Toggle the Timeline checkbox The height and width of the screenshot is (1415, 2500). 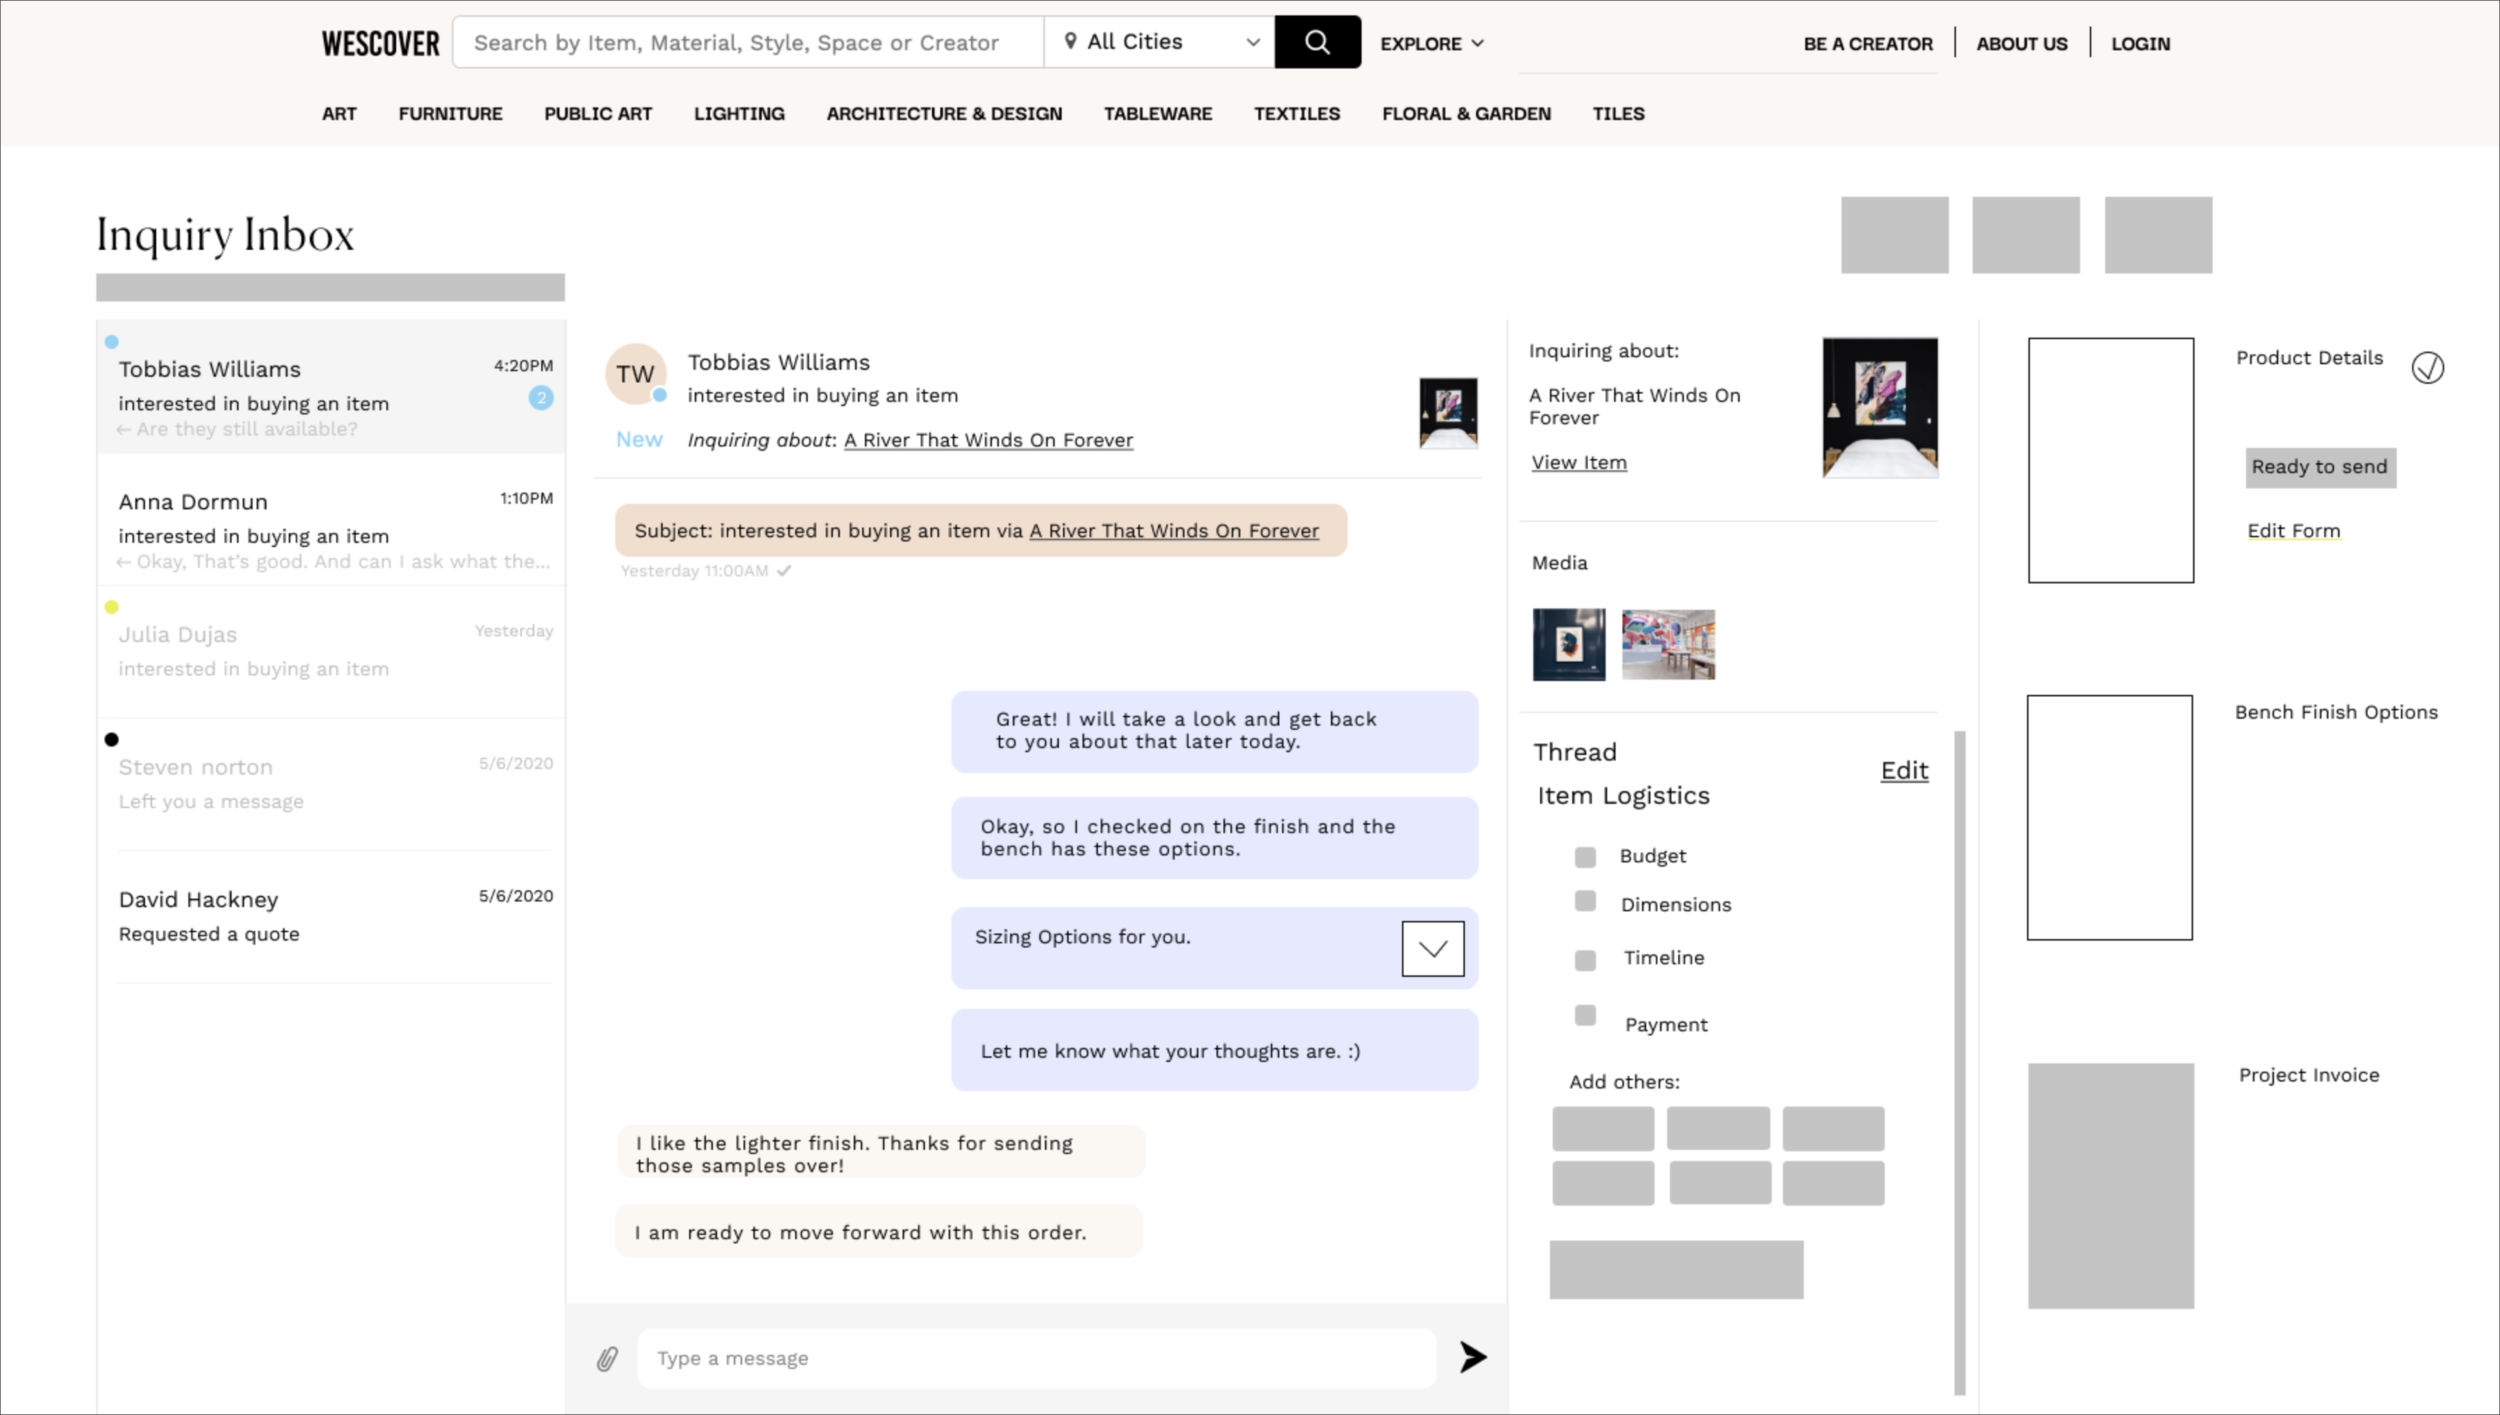pyautogui.click(x=1585, y=961)
